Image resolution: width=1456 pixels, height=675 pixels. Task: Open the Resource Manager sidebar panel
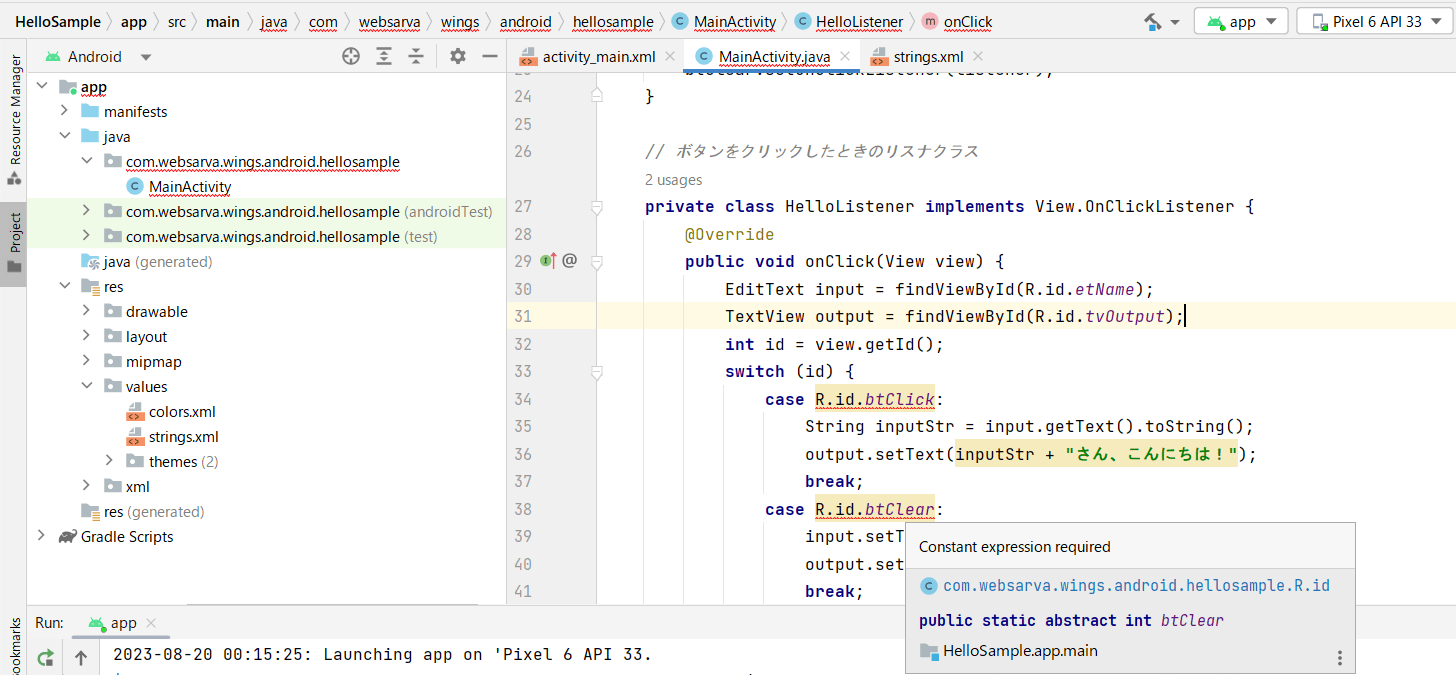coord(13,98)
